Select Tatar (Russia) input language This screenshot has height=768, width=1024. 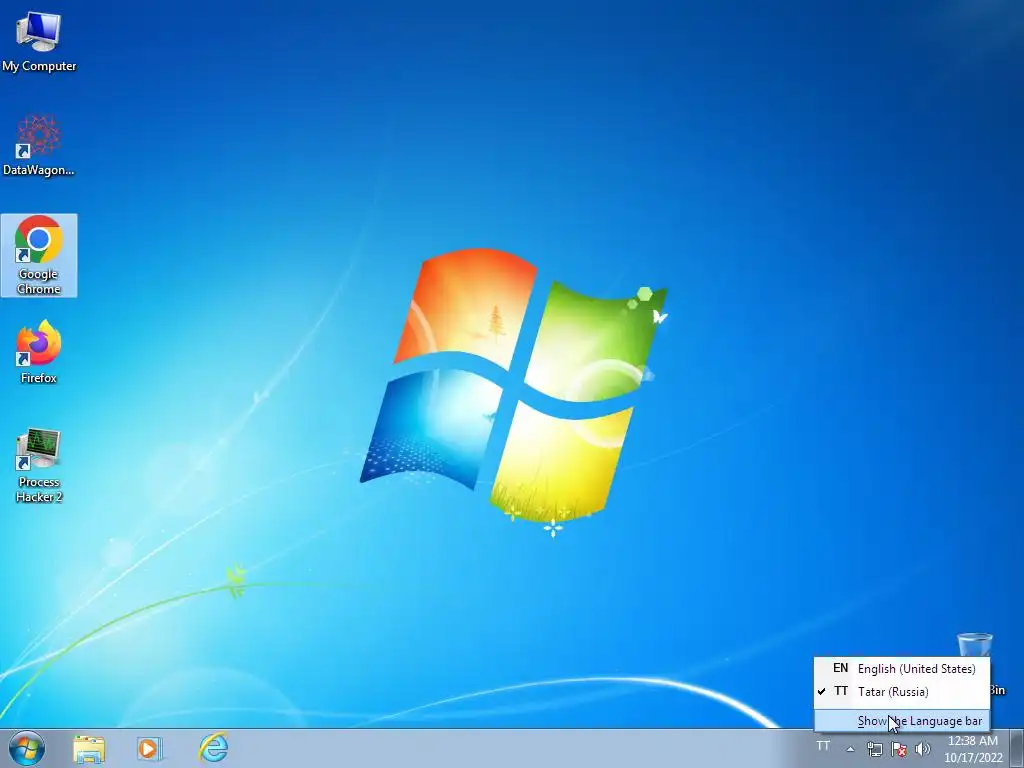(x=902, y=691)
